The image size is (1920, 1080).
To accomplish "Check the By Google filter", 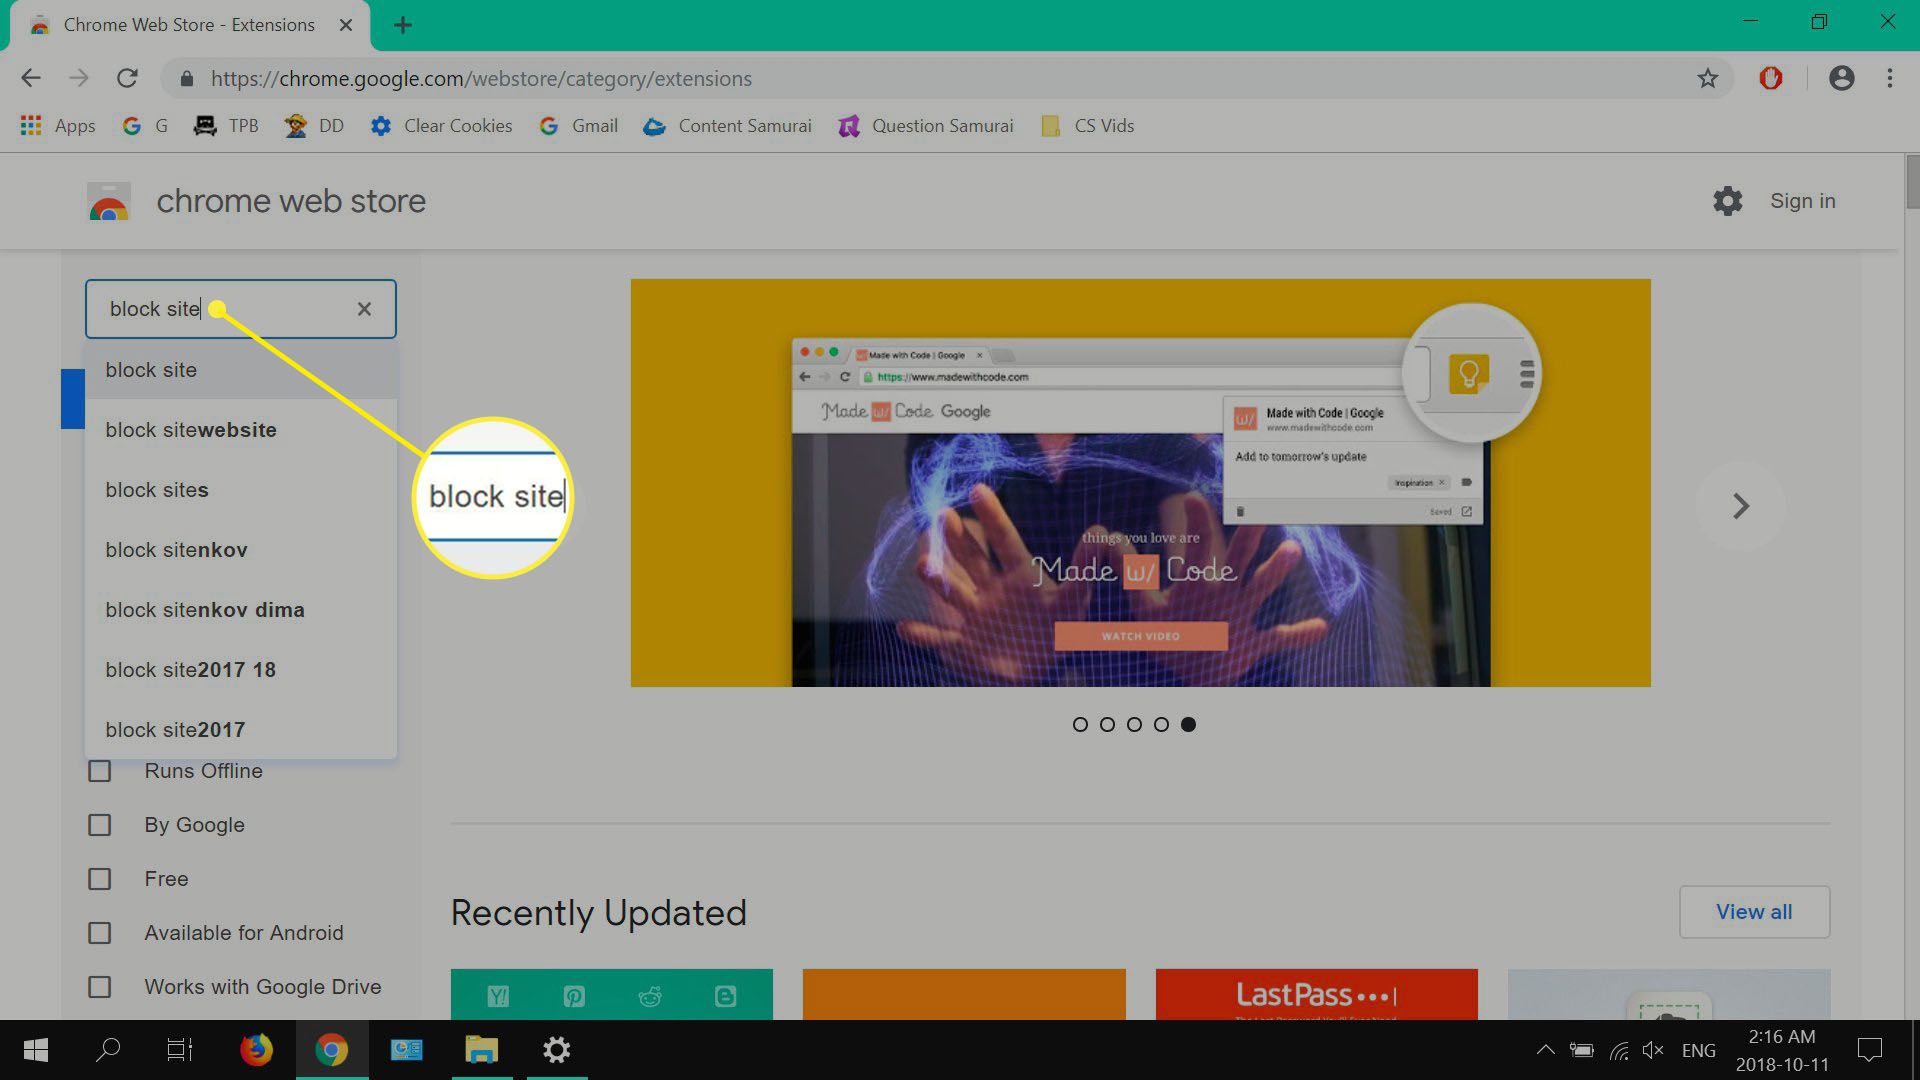I will point(100,825).
